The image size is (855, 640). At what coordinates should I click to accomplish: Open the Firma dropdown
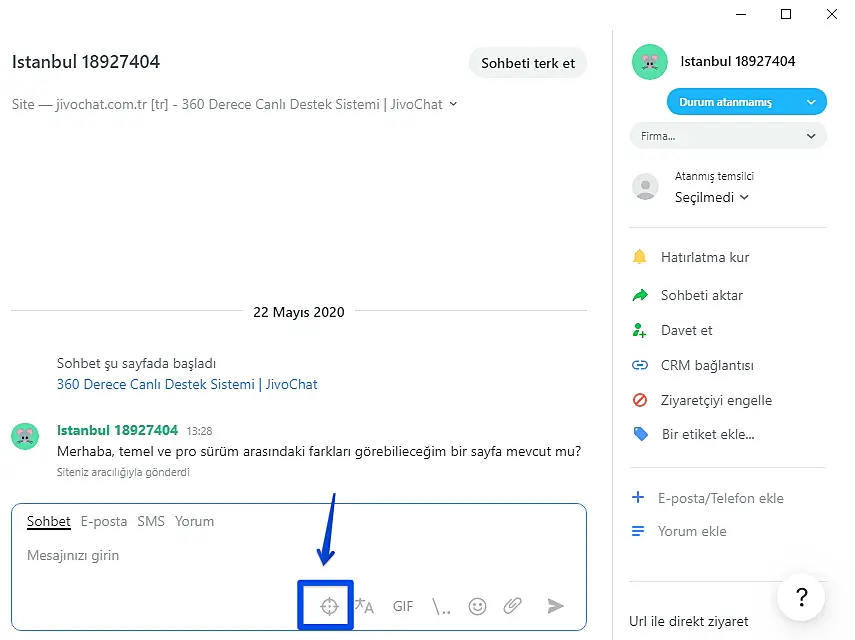tap(728, 136)
